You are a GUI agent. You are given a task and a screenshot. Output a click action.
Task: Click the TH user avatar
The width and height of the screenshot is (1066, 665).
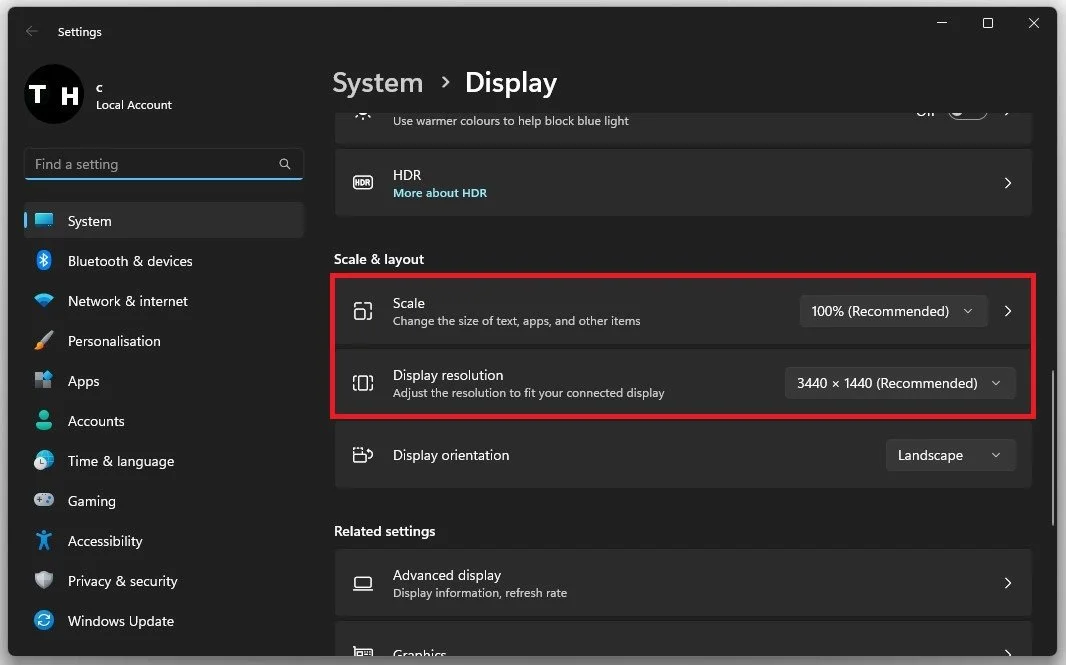tap(54, 94)
